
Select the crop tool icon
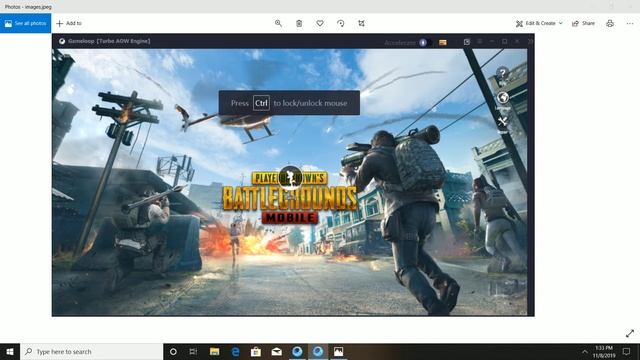[361, 23]
